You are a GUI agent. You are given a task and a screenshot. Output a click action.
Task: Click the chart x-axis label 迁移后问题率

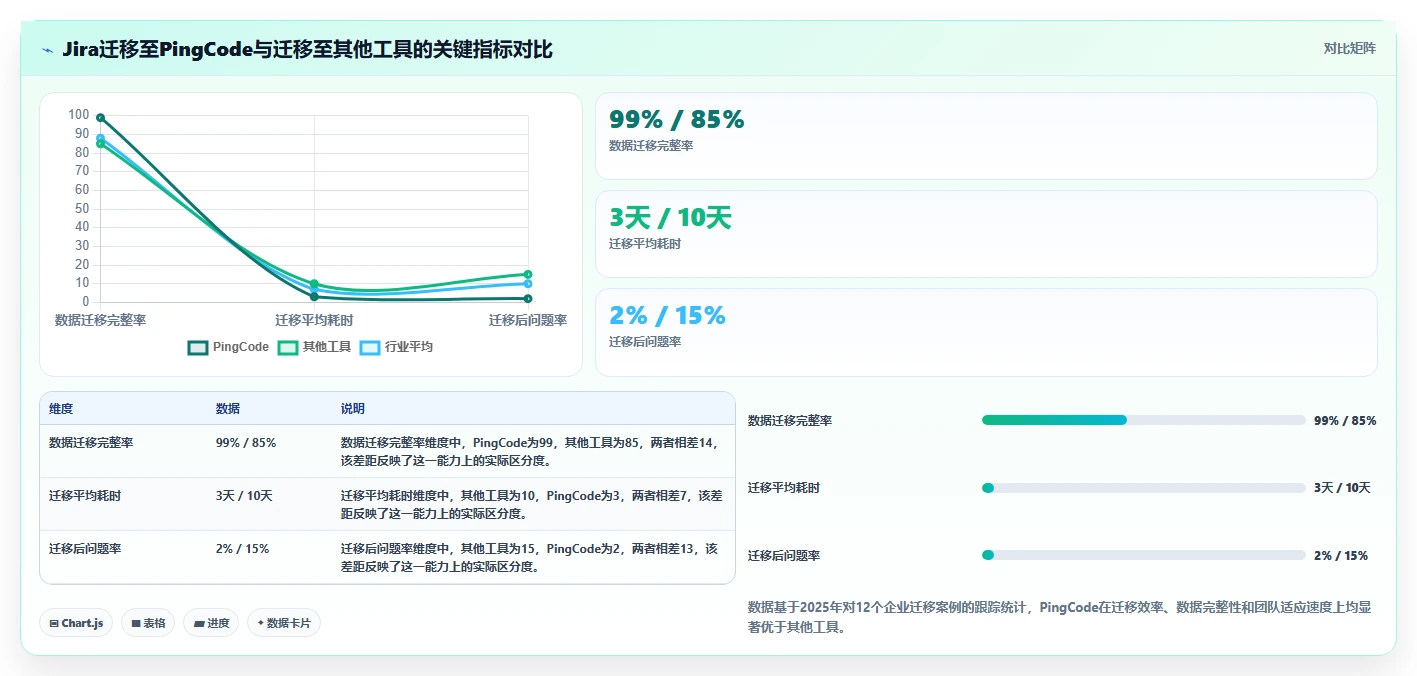click(x=528, y=320)
